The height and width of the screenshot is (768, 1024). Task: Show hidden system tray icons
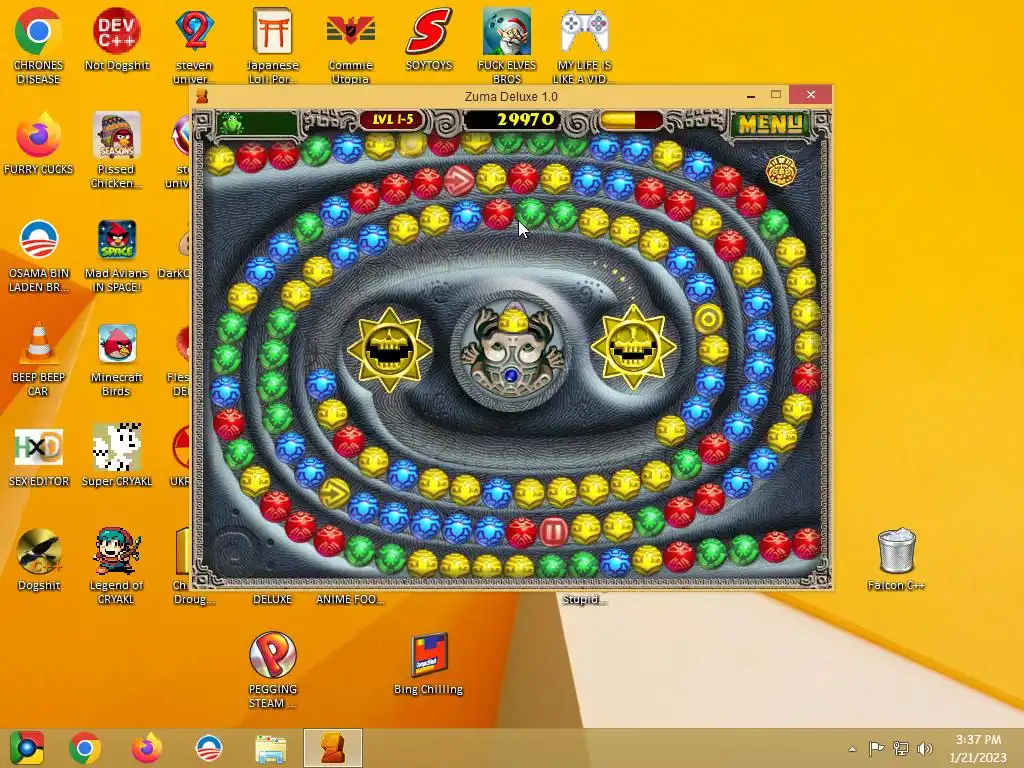click(852, 748)
